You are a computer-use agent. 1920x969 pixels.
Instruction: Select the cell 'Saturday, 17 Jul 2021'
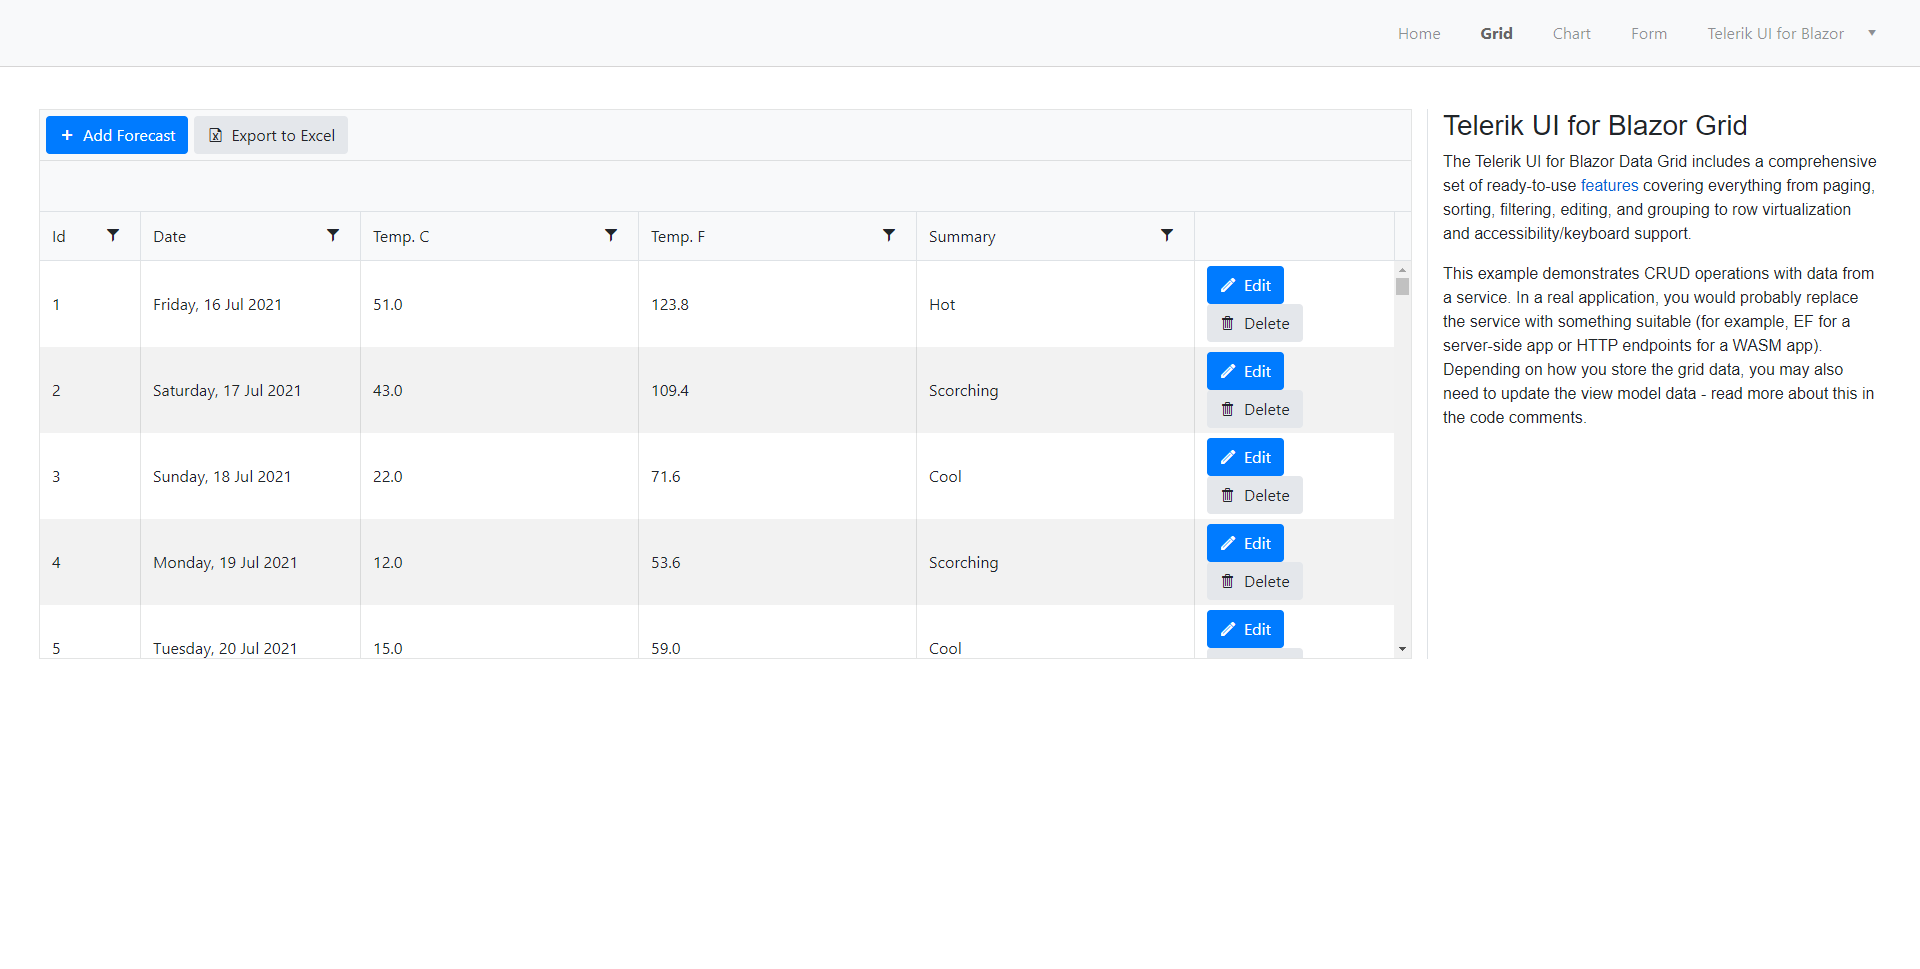(250, 390)
